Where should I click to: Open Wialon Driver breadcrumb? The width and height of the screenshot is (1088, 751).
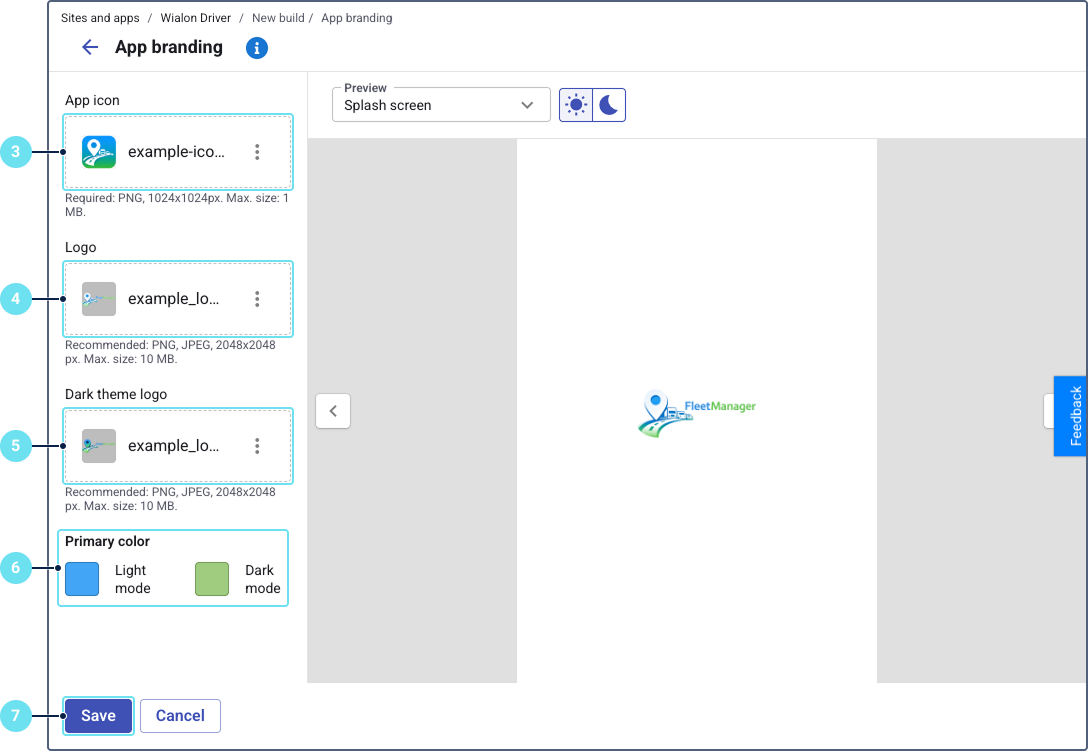point(196,18)
